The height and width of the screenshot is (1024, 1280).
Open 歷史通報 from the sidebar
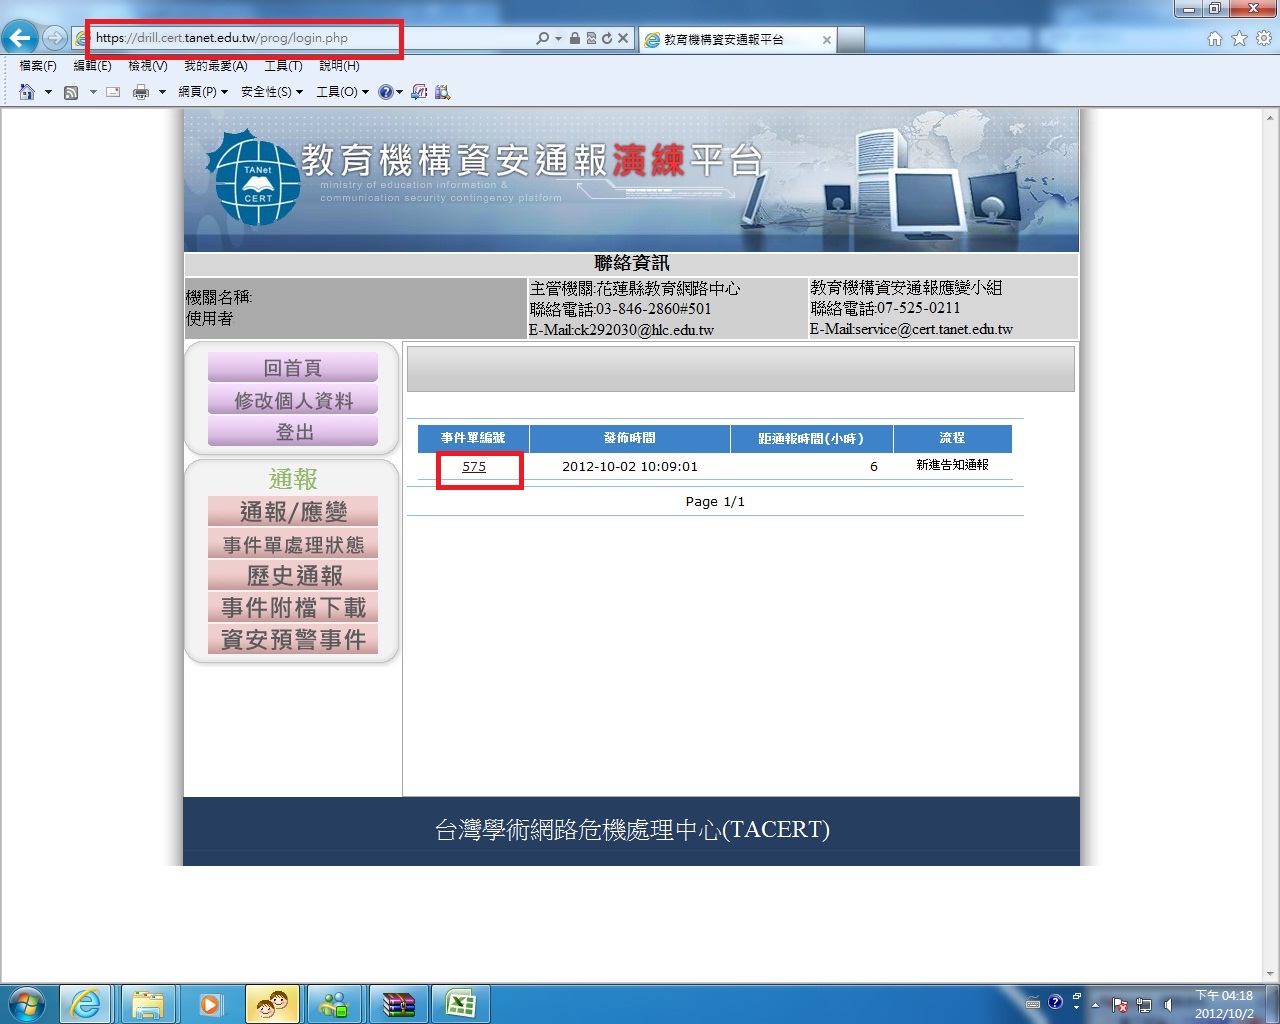click(x=293, y=576)
